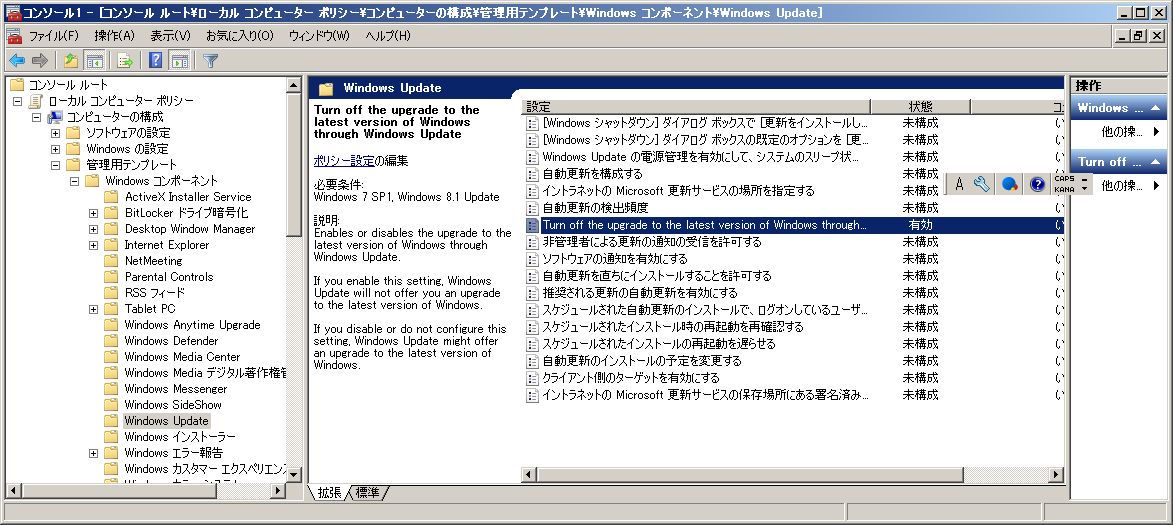Go up one level via folder icon
The width and height of the screenshot is (1173, 525).
coord(70,61)
